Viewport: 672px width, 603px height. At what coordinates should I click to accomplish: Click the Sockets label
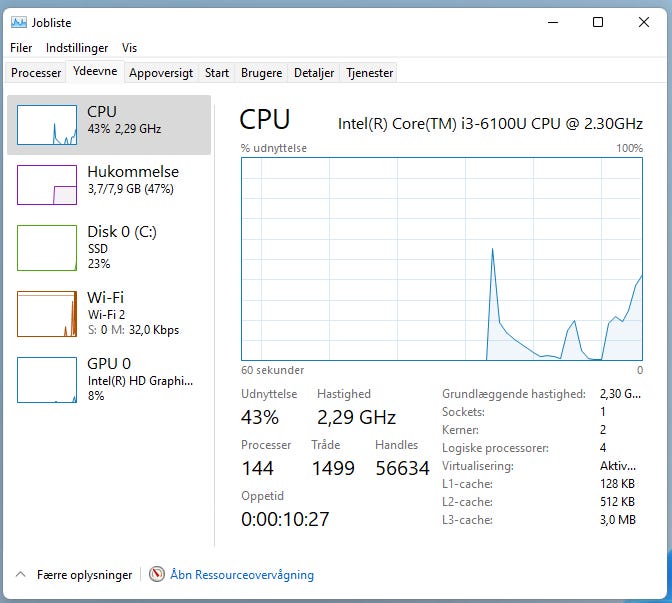(x=463, y=412)
